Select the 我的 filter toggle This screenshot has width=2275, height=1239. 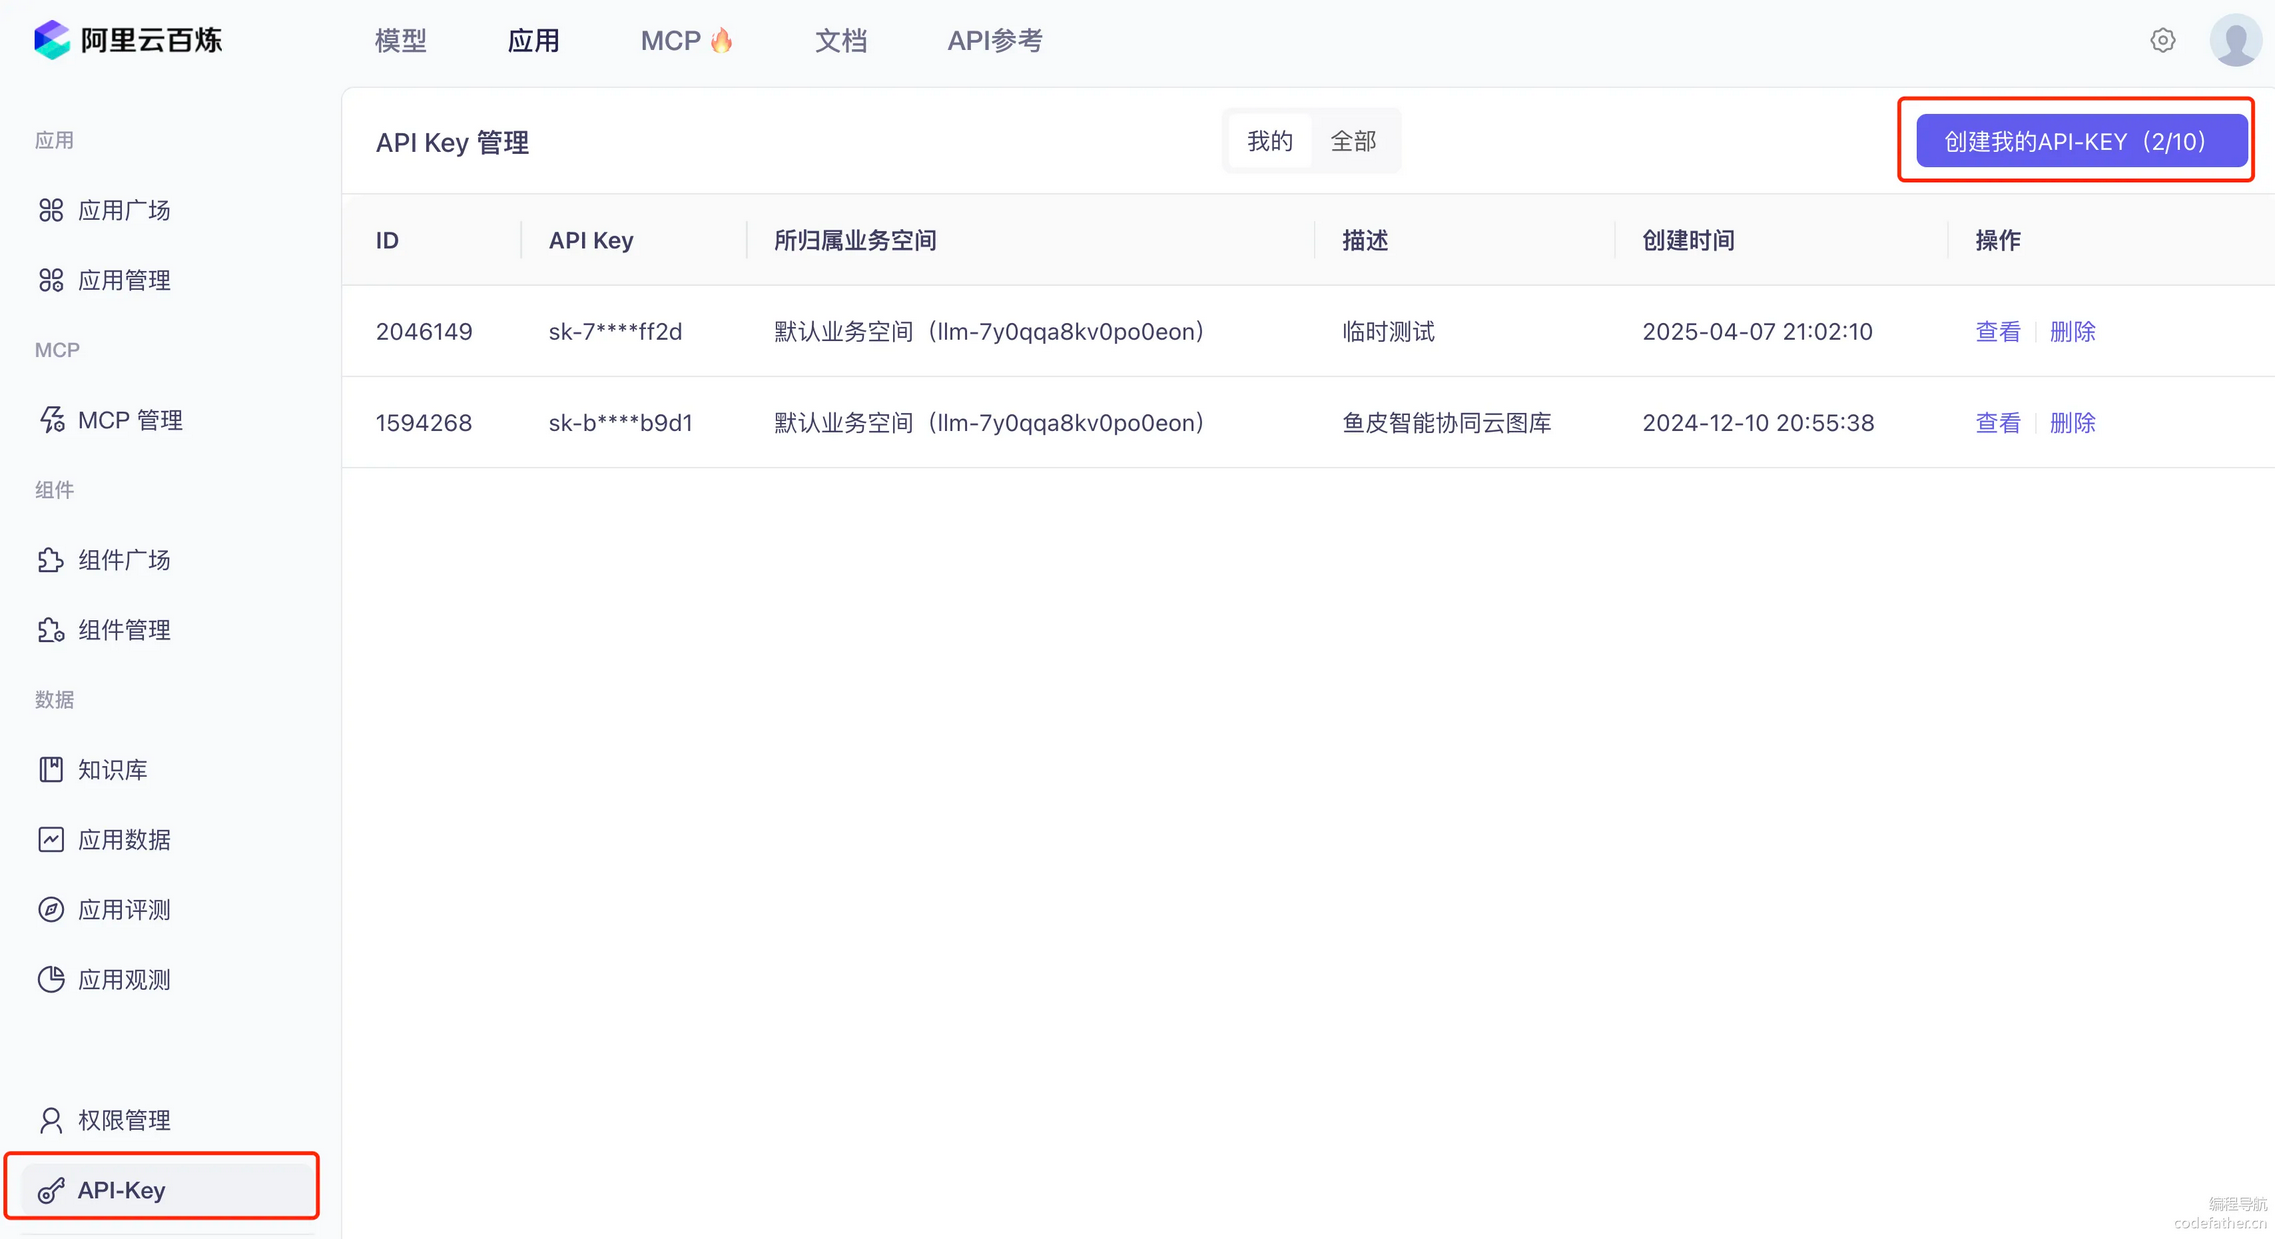point(1269,141)
